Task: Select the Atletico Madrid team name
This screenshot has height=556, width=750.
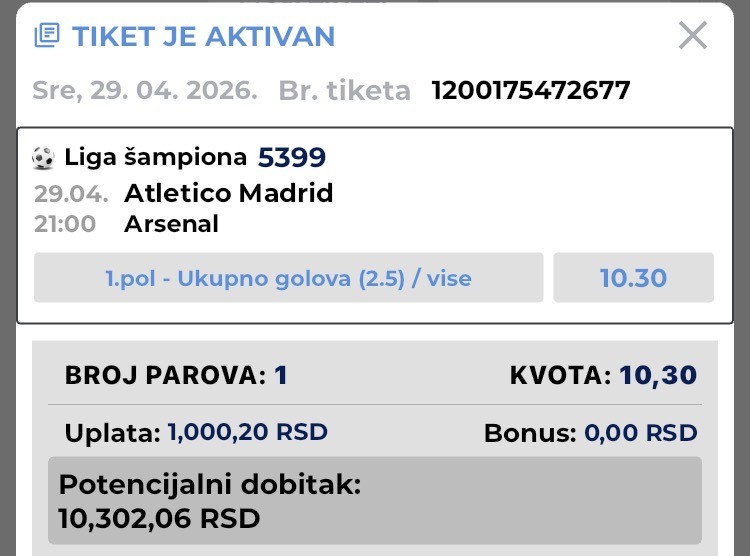Action: (x=228, y=193)
